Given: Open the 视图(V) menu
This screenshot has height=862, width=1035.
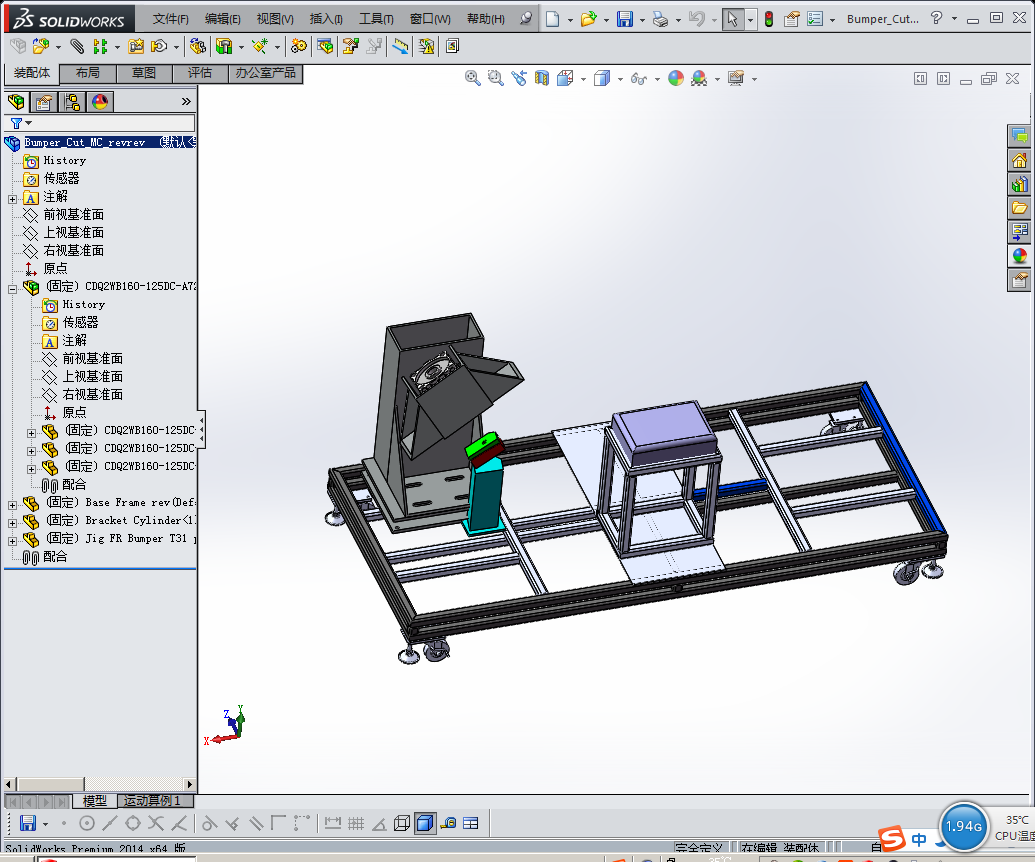Looking at the screenshot, I should point(275,19).
